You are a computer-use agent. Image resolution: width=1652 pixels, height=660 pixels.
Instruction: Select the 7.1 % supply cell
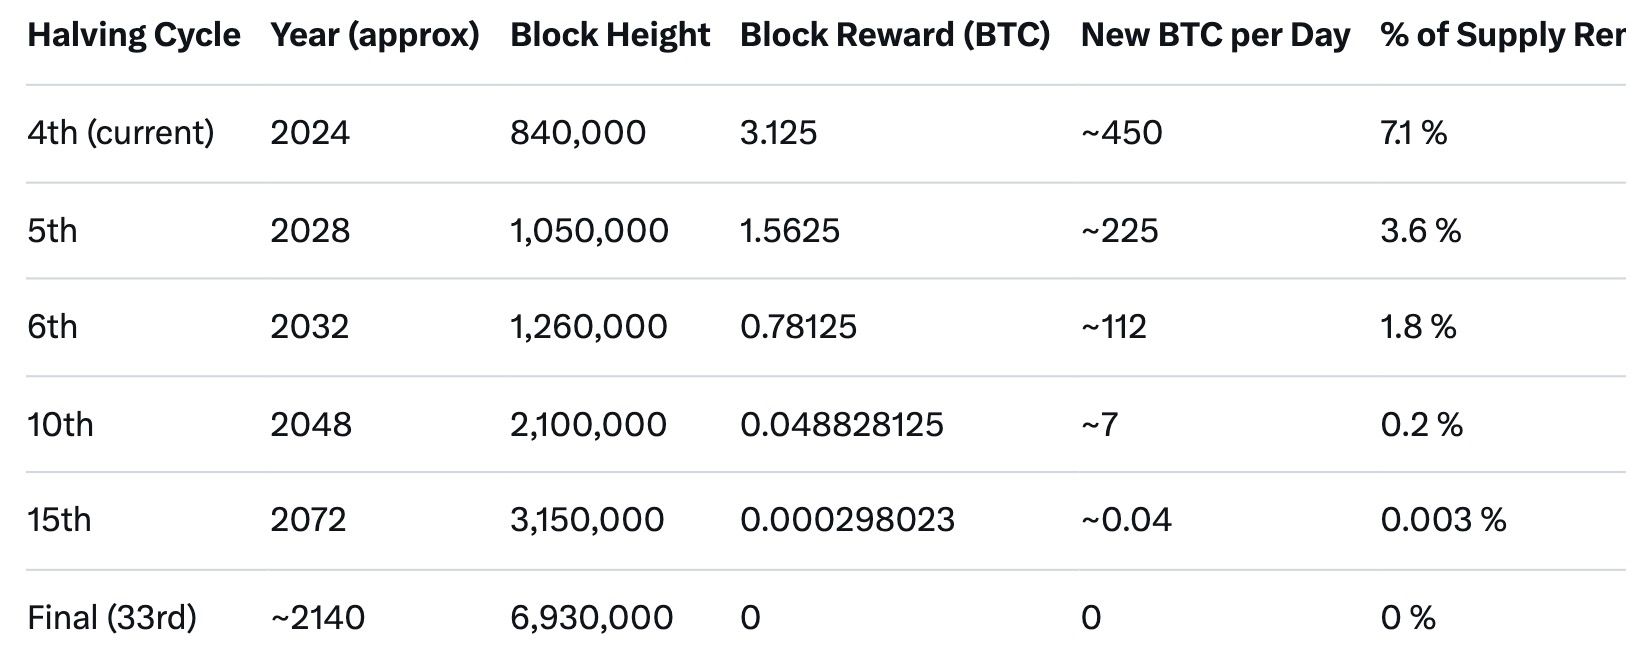[x=1413, y=133]
